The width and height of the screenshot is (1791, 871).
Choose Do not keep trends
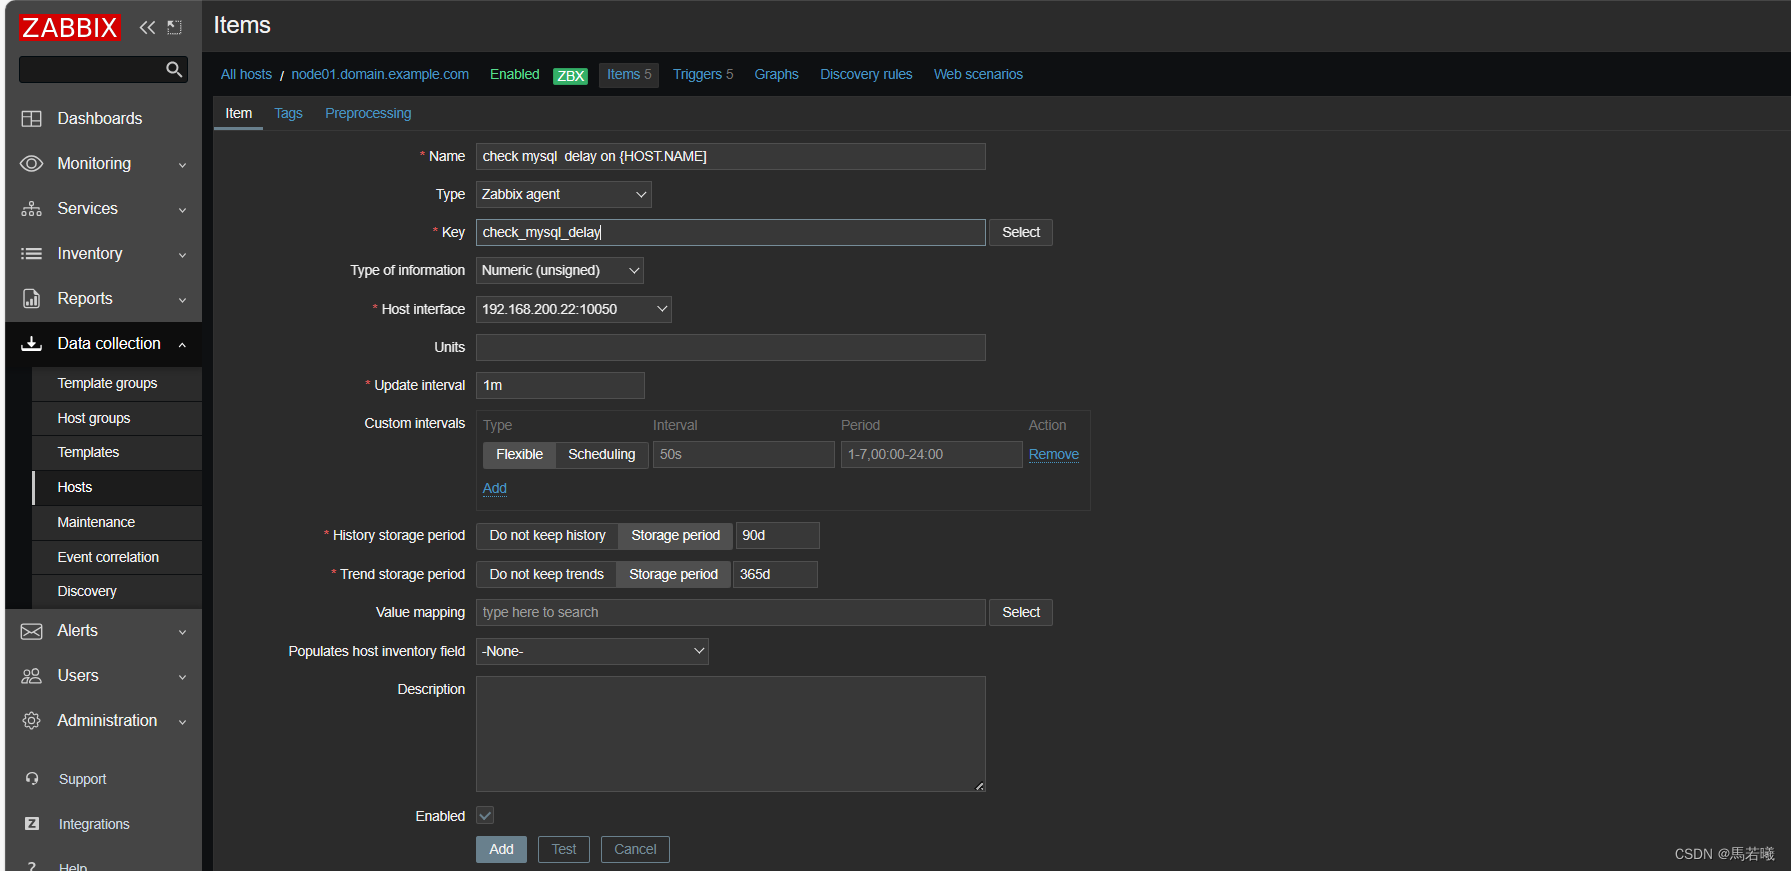(x=546, y=574)
